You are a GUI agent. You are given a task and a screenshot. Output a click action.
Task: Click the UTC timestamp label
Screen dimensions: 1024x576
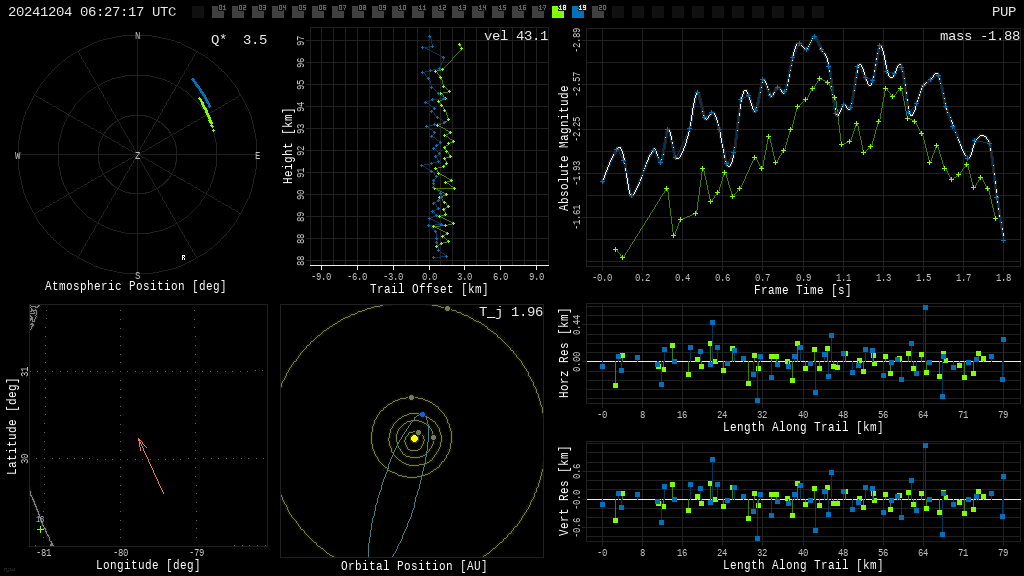(92, 12)
